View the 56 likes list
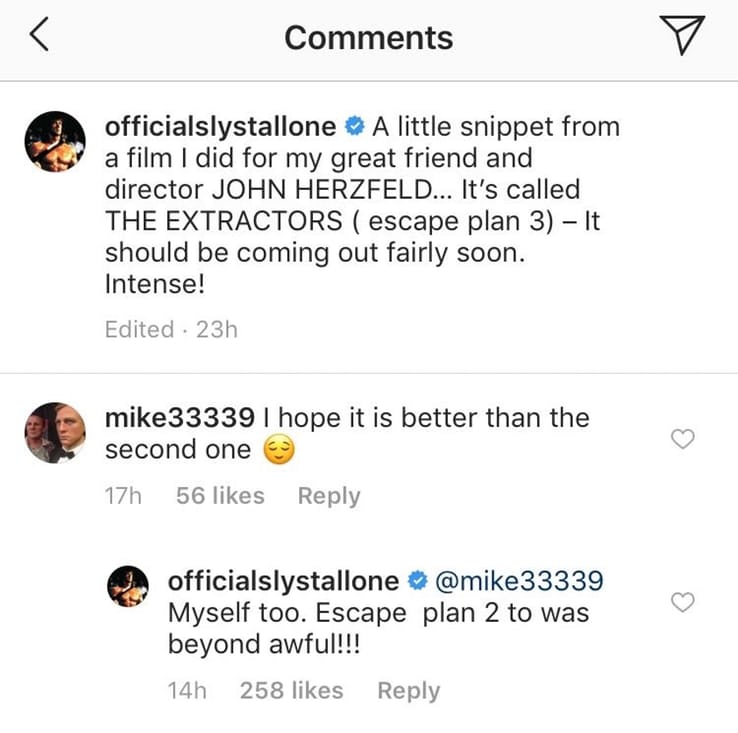This screenshot has height=733, width=738. click(220, 496)
